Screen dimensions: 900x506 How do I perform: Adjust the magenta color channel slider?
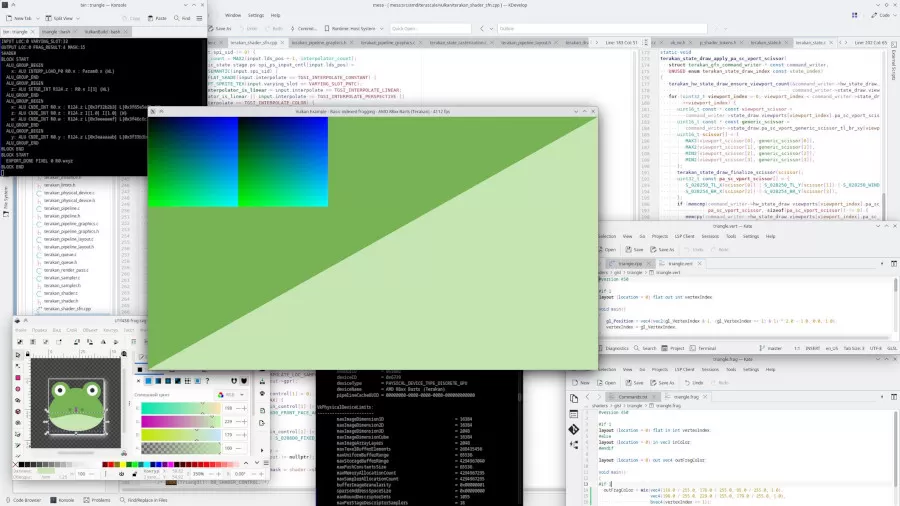[x=190, y=421]
